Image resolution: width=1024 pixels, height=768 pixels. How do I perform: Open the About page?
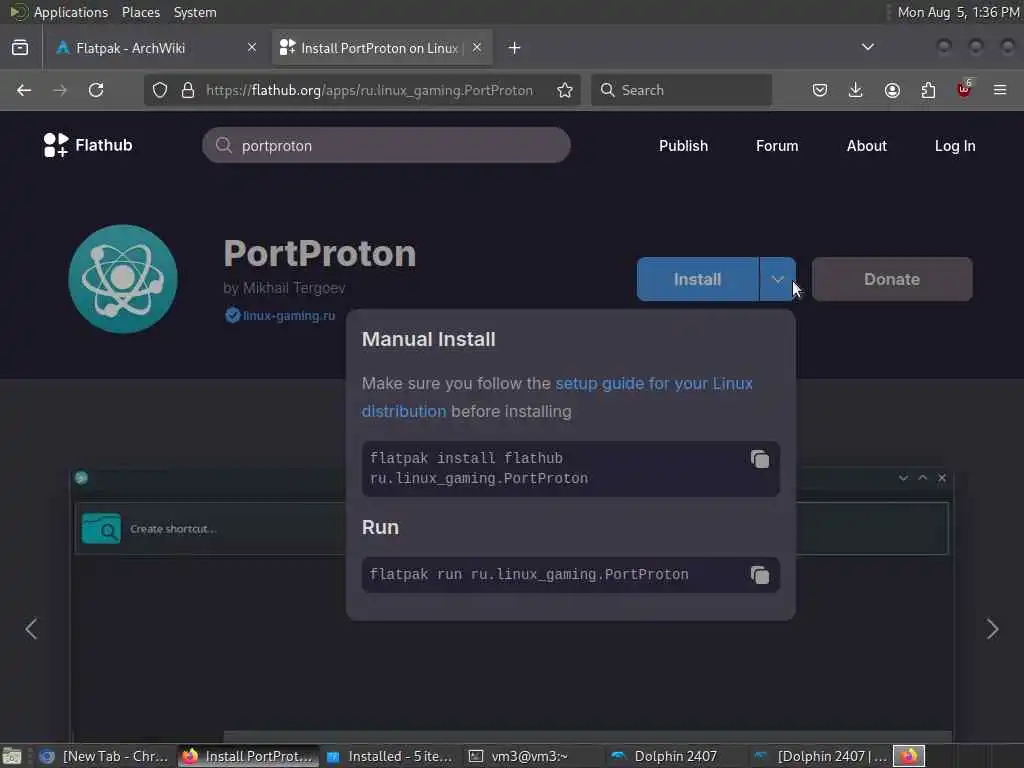click(x=867, y=146)
